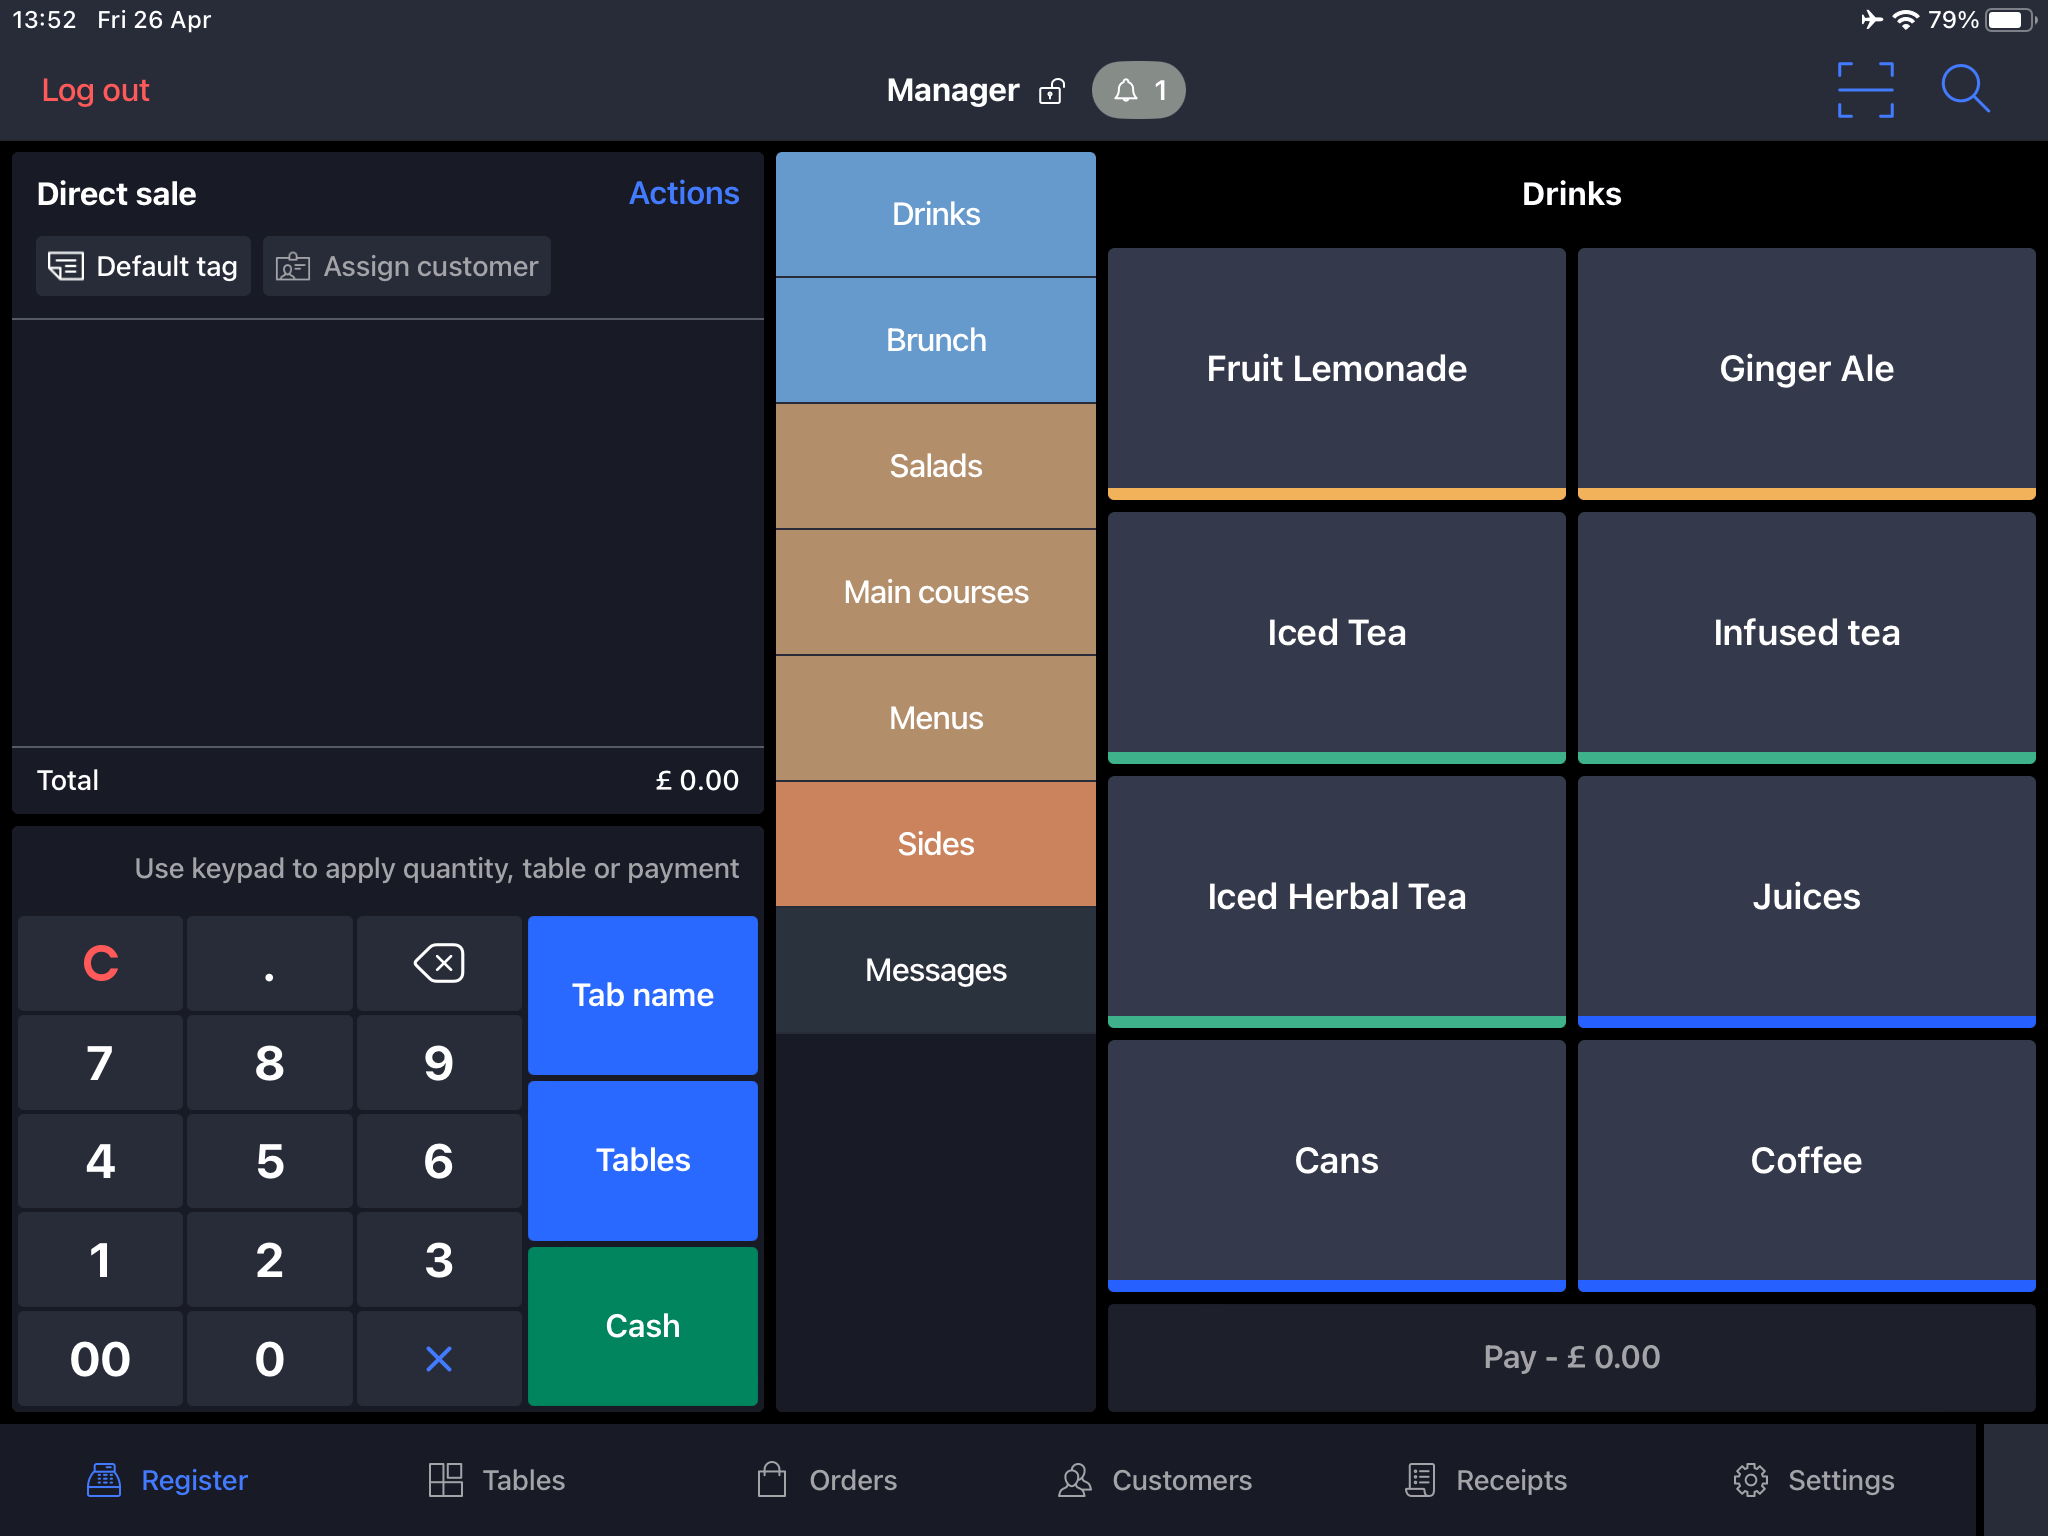Open the Iced Herbal Tea item
The width and height of the screenshot is (2048, 1536).
click(1336, 897)
